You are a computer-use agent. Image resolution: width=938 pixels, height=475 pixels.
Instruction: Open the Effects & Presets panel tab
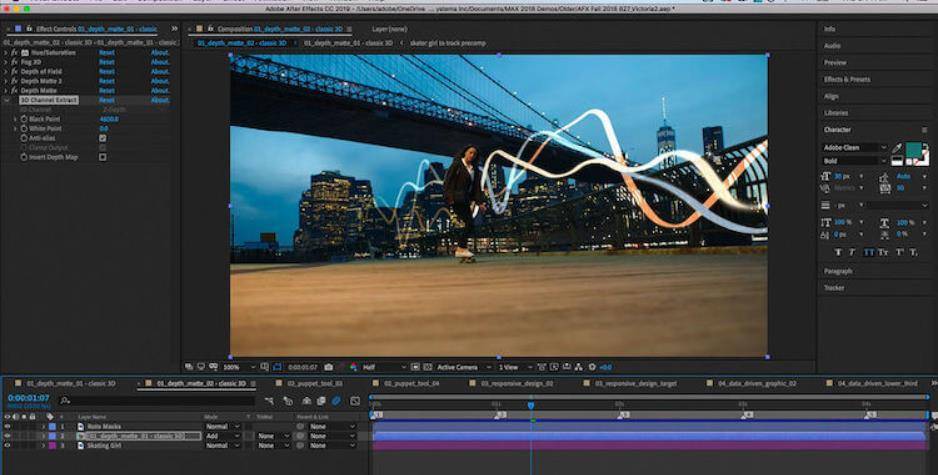846,79
